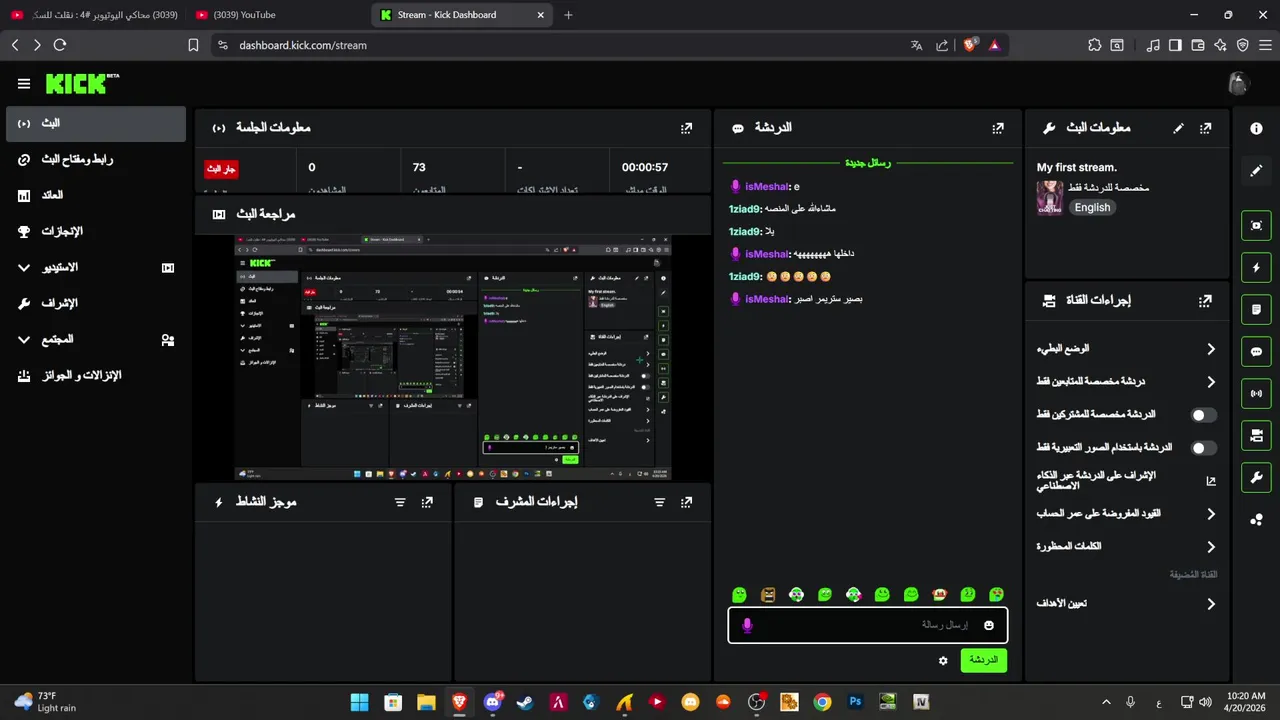
Task: Open the user profile avatar
Action: 1239,84
